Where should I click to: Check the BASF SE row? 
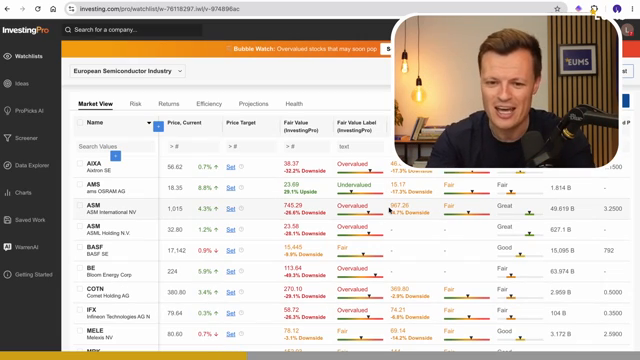(x=80, y=247)
